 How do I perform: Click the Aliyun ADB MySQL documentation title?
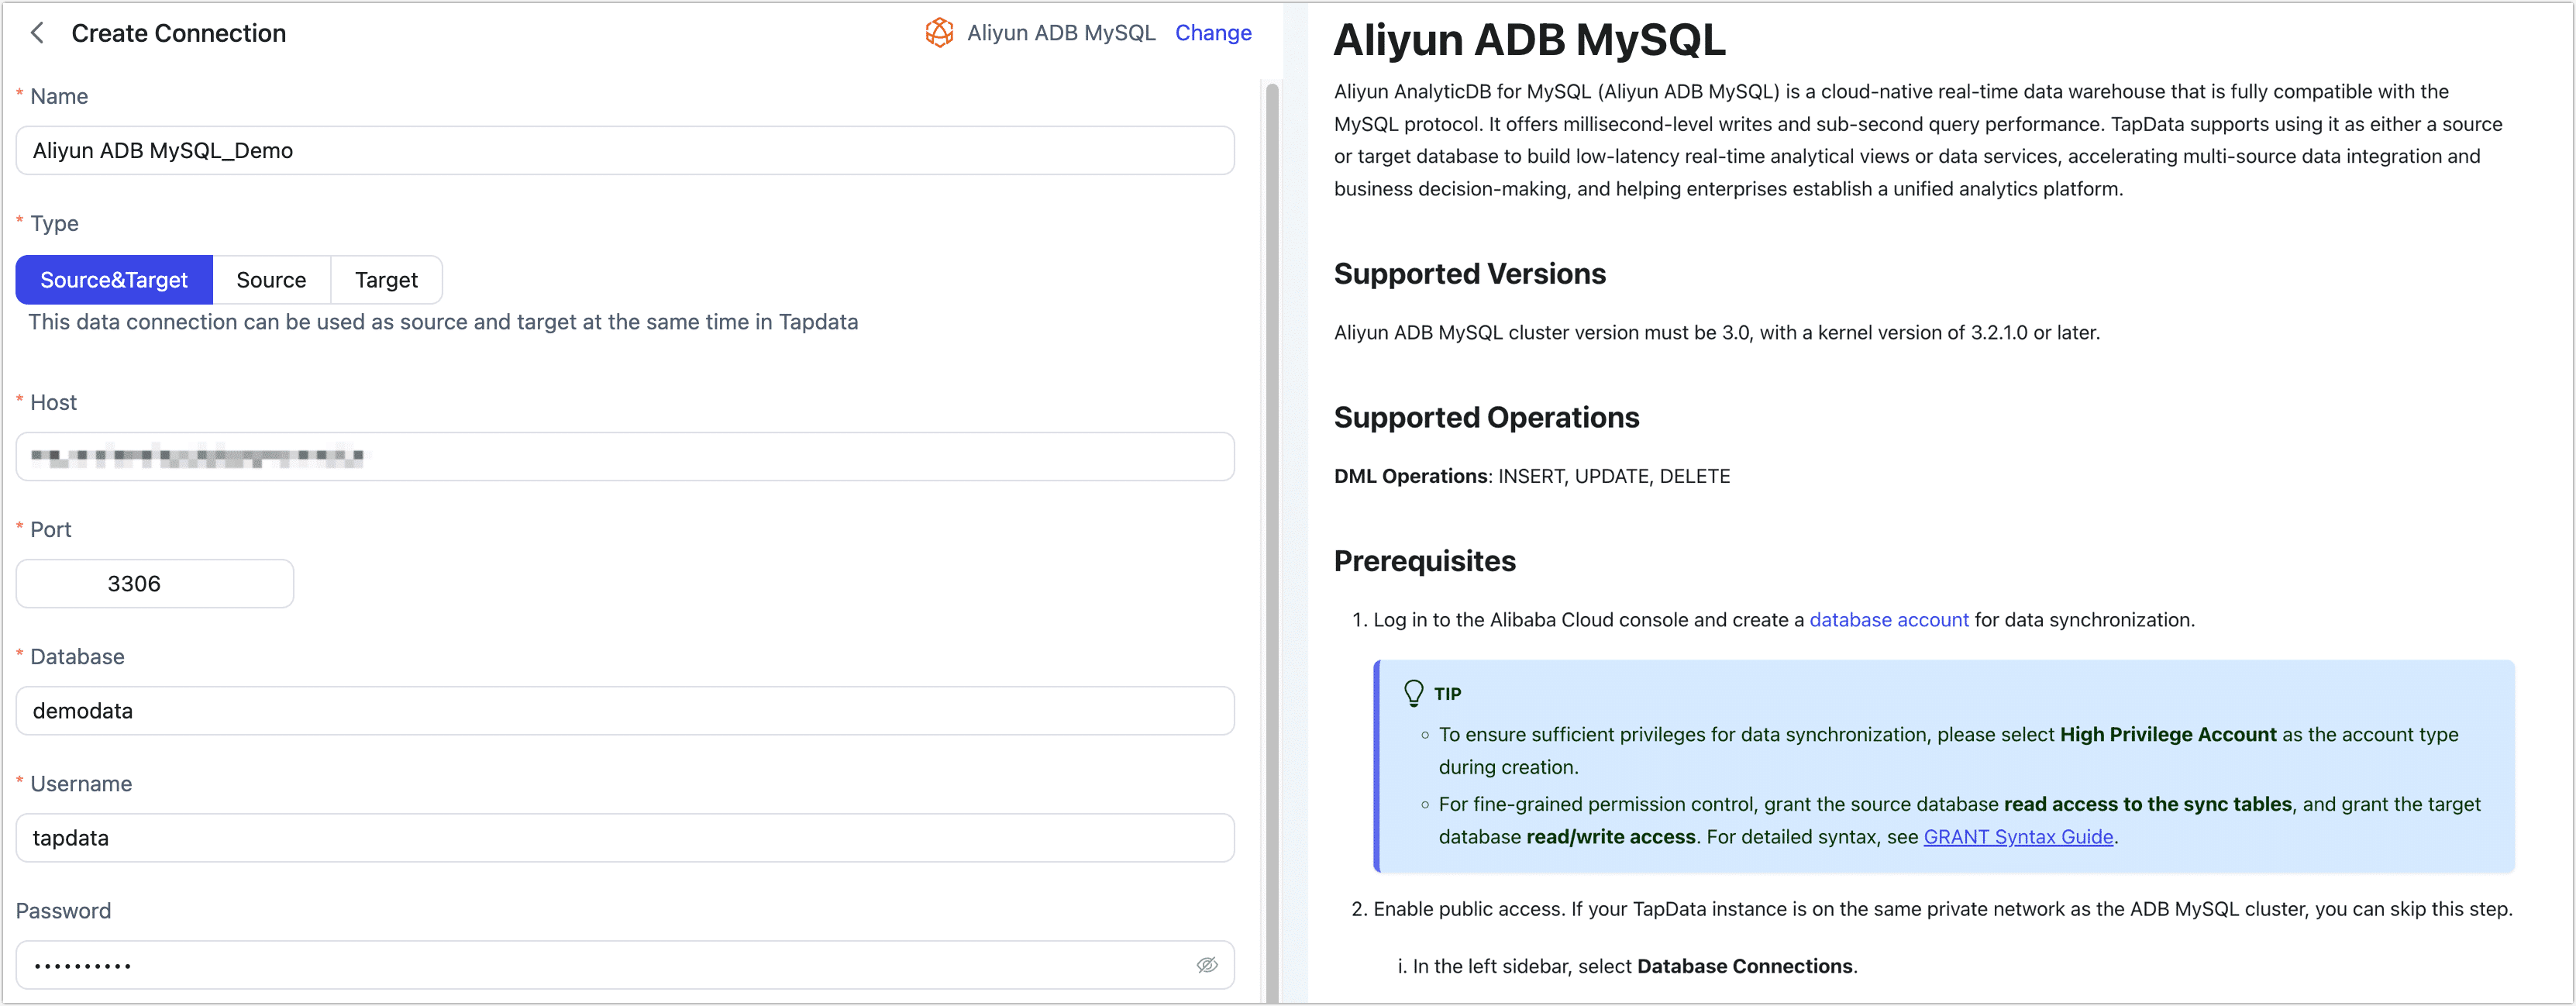(x=1529, y=41)
